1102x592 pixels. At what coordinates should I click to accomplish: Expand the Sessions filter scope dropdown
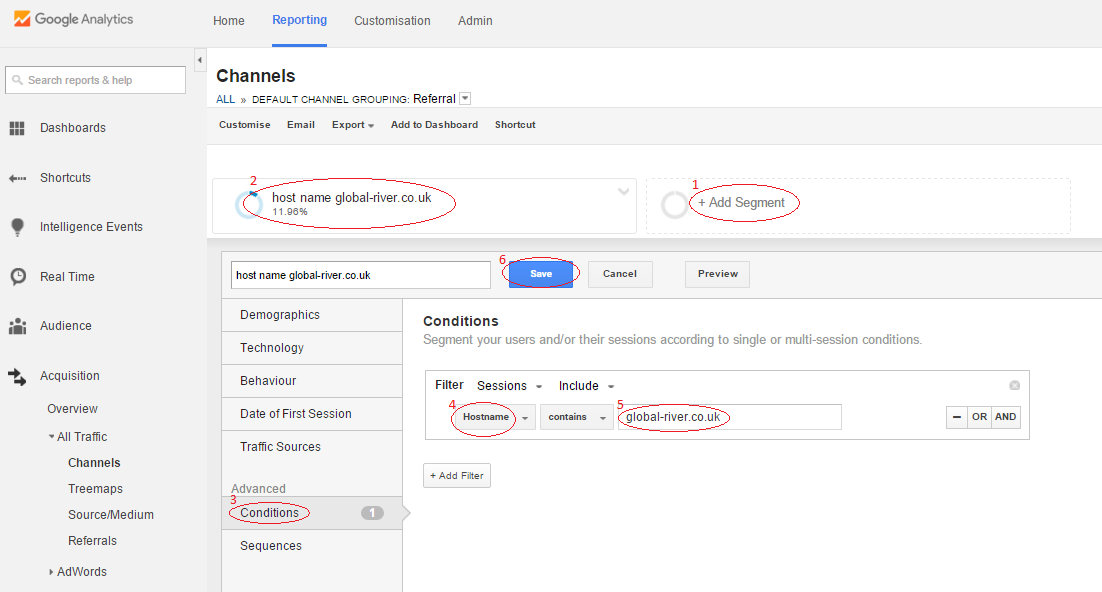point(510,386)
